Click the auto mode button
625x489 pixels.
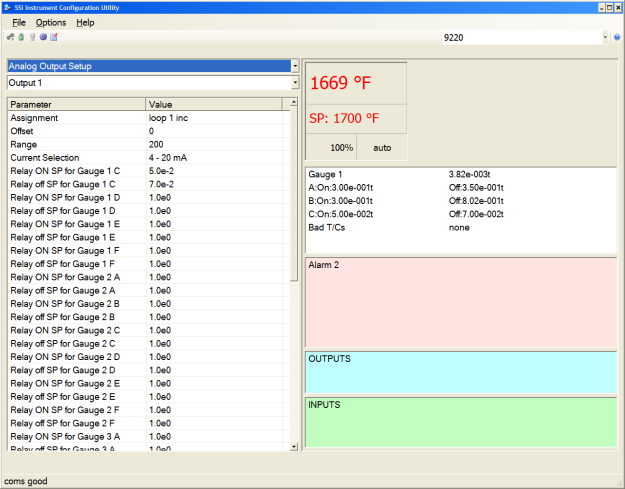382,147
